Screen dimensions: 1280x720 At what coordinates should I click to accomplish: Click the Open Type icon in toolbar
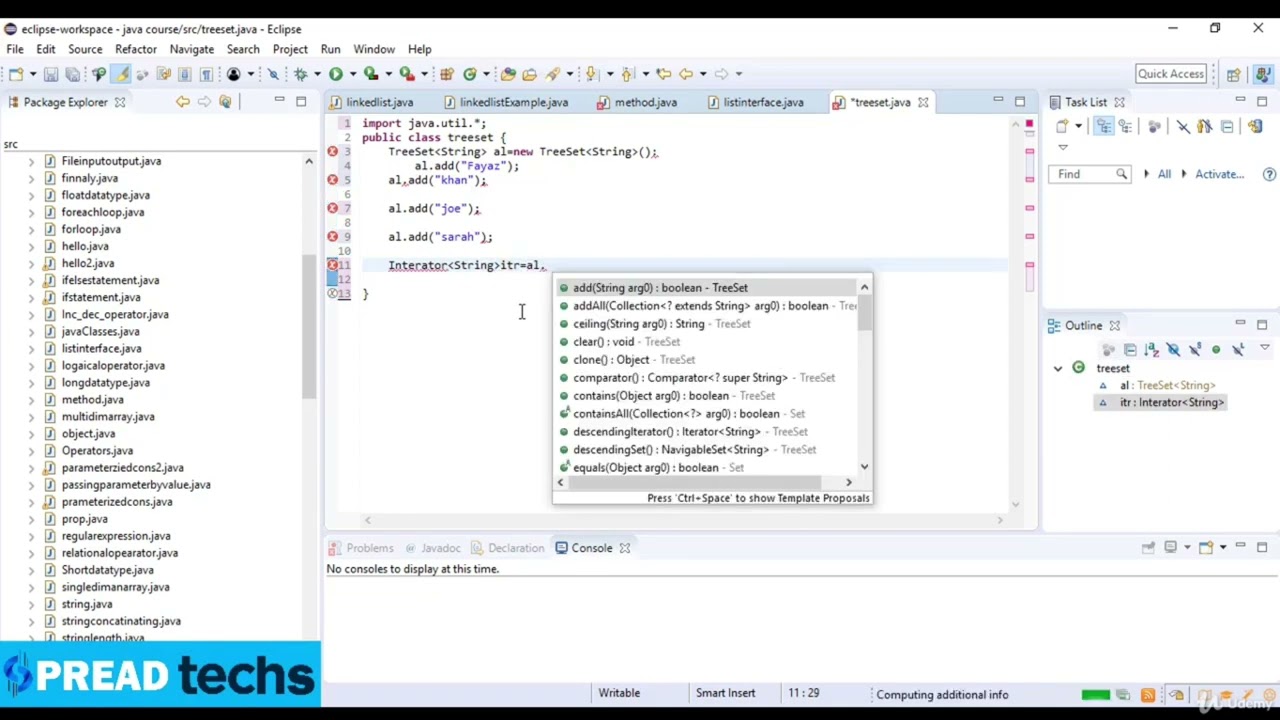[x=508, y=74]
